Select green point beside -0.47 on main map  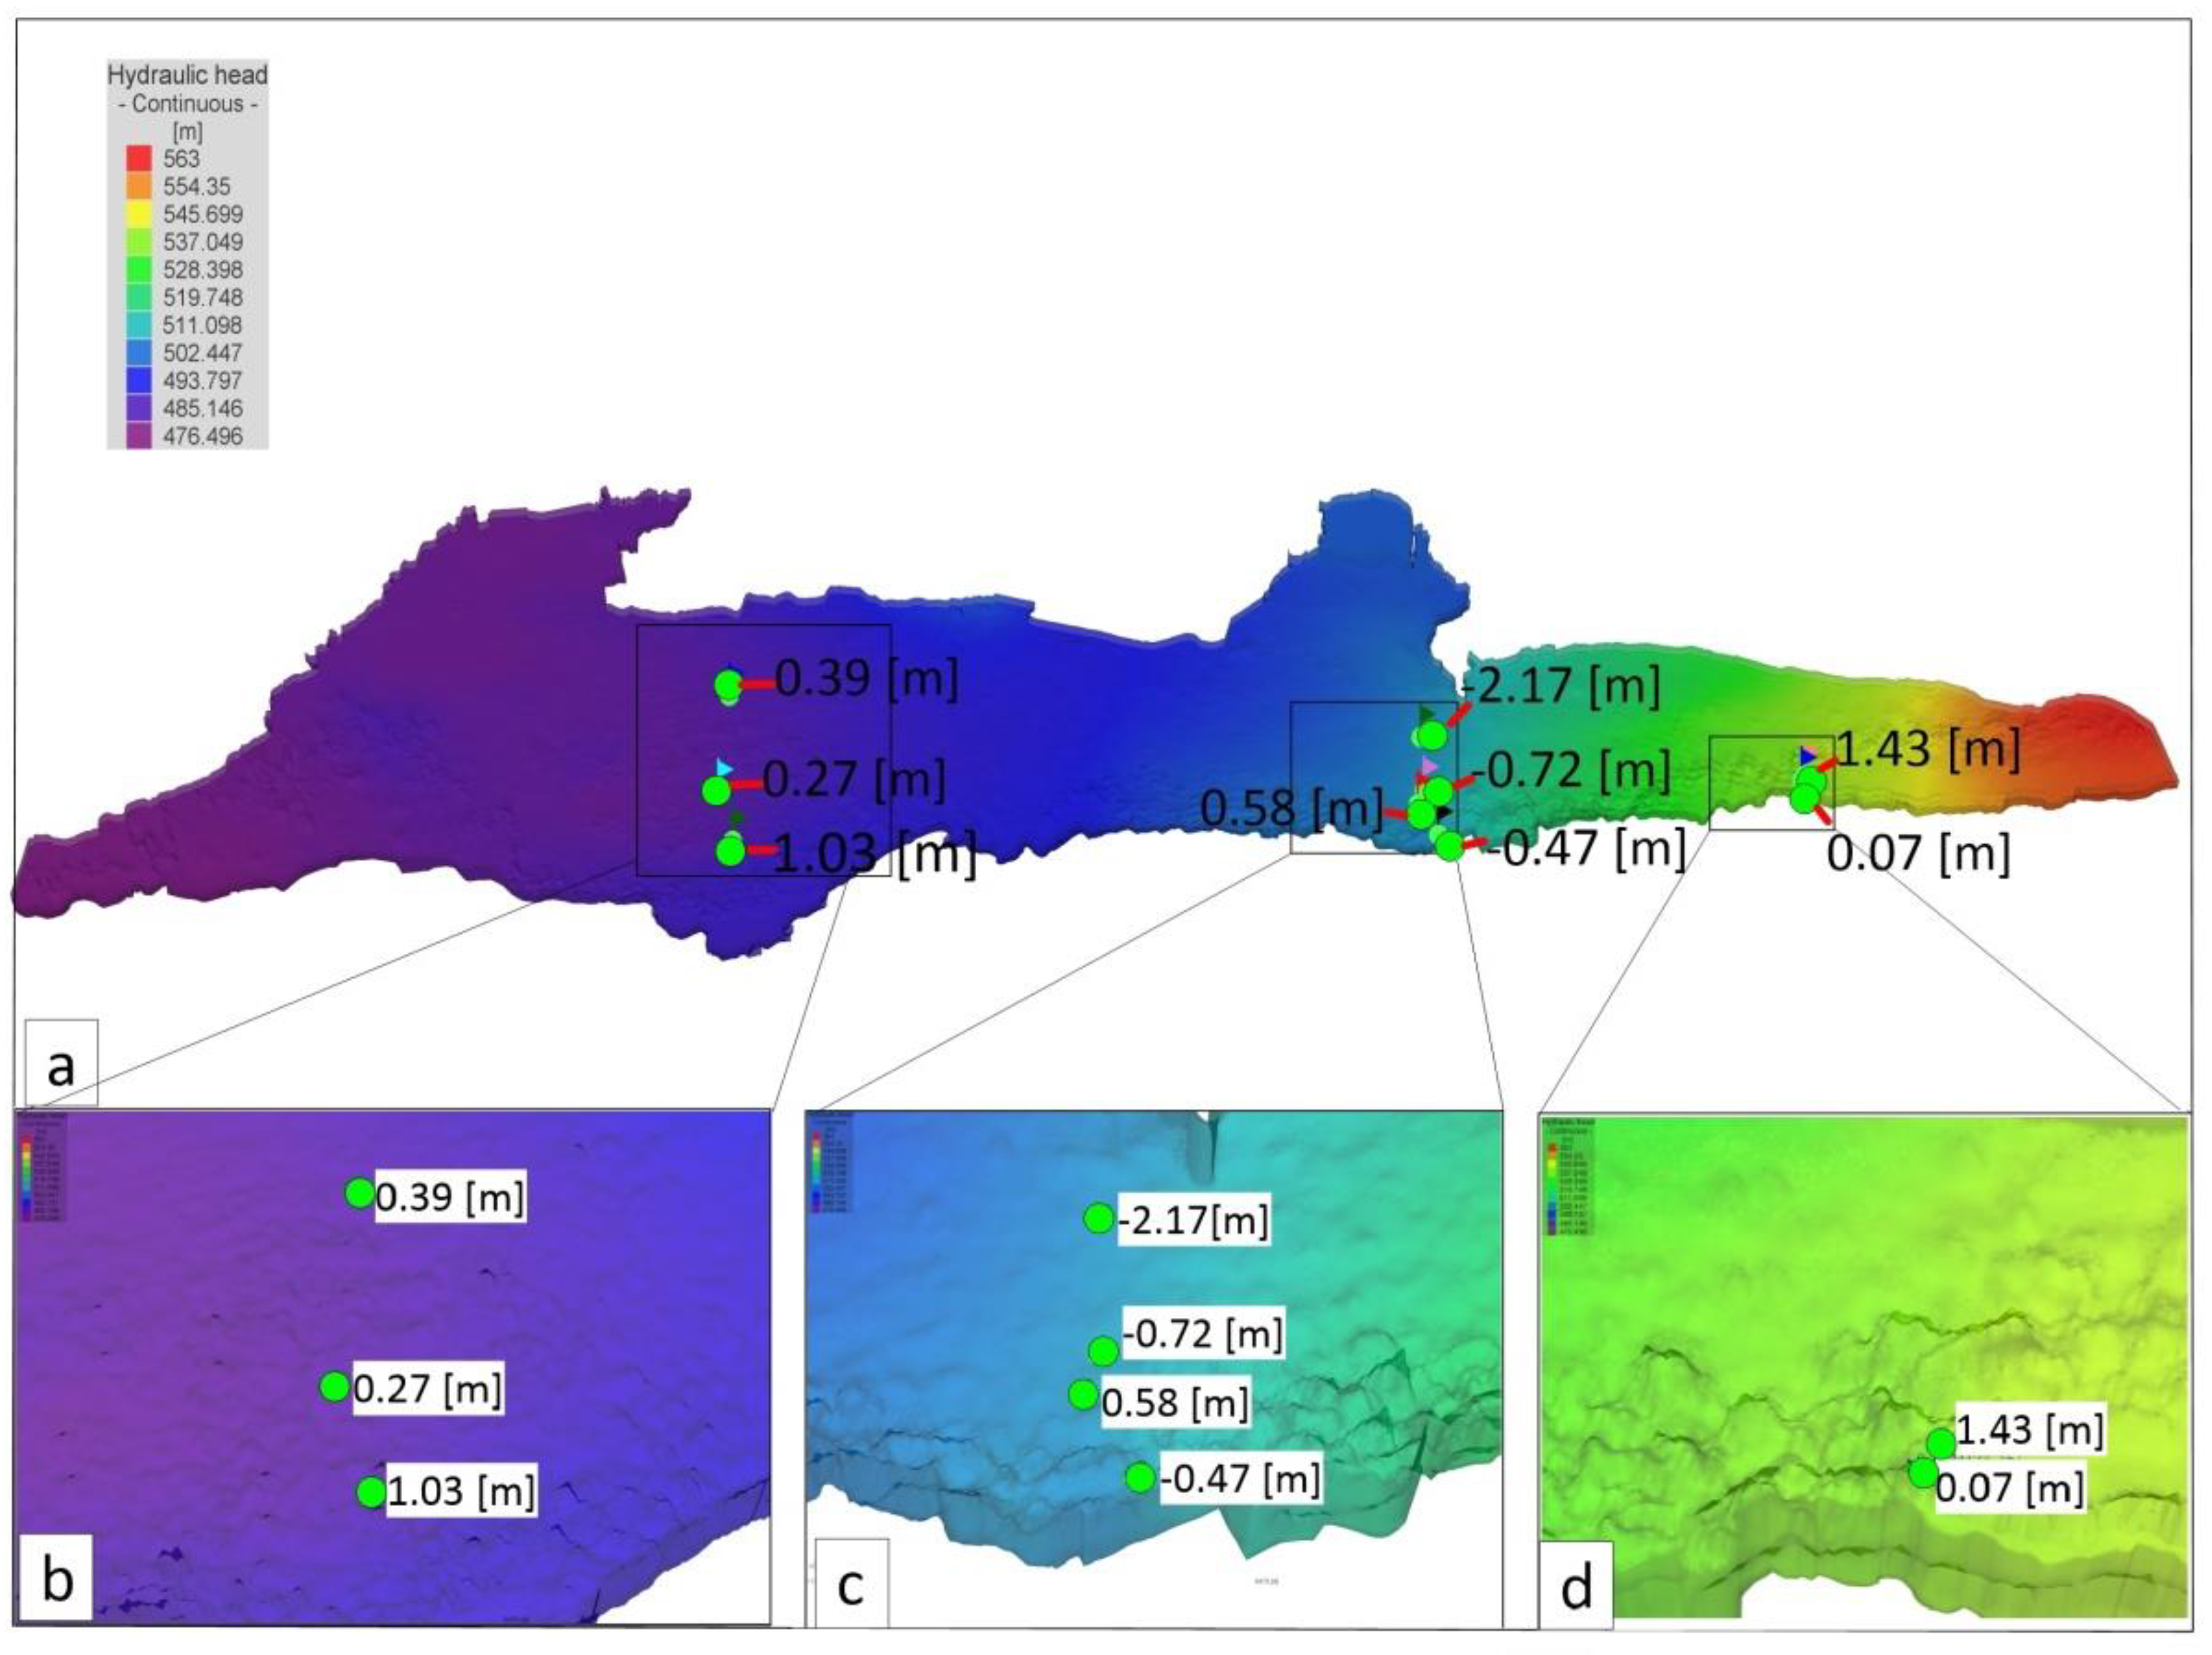[1449, 847]
